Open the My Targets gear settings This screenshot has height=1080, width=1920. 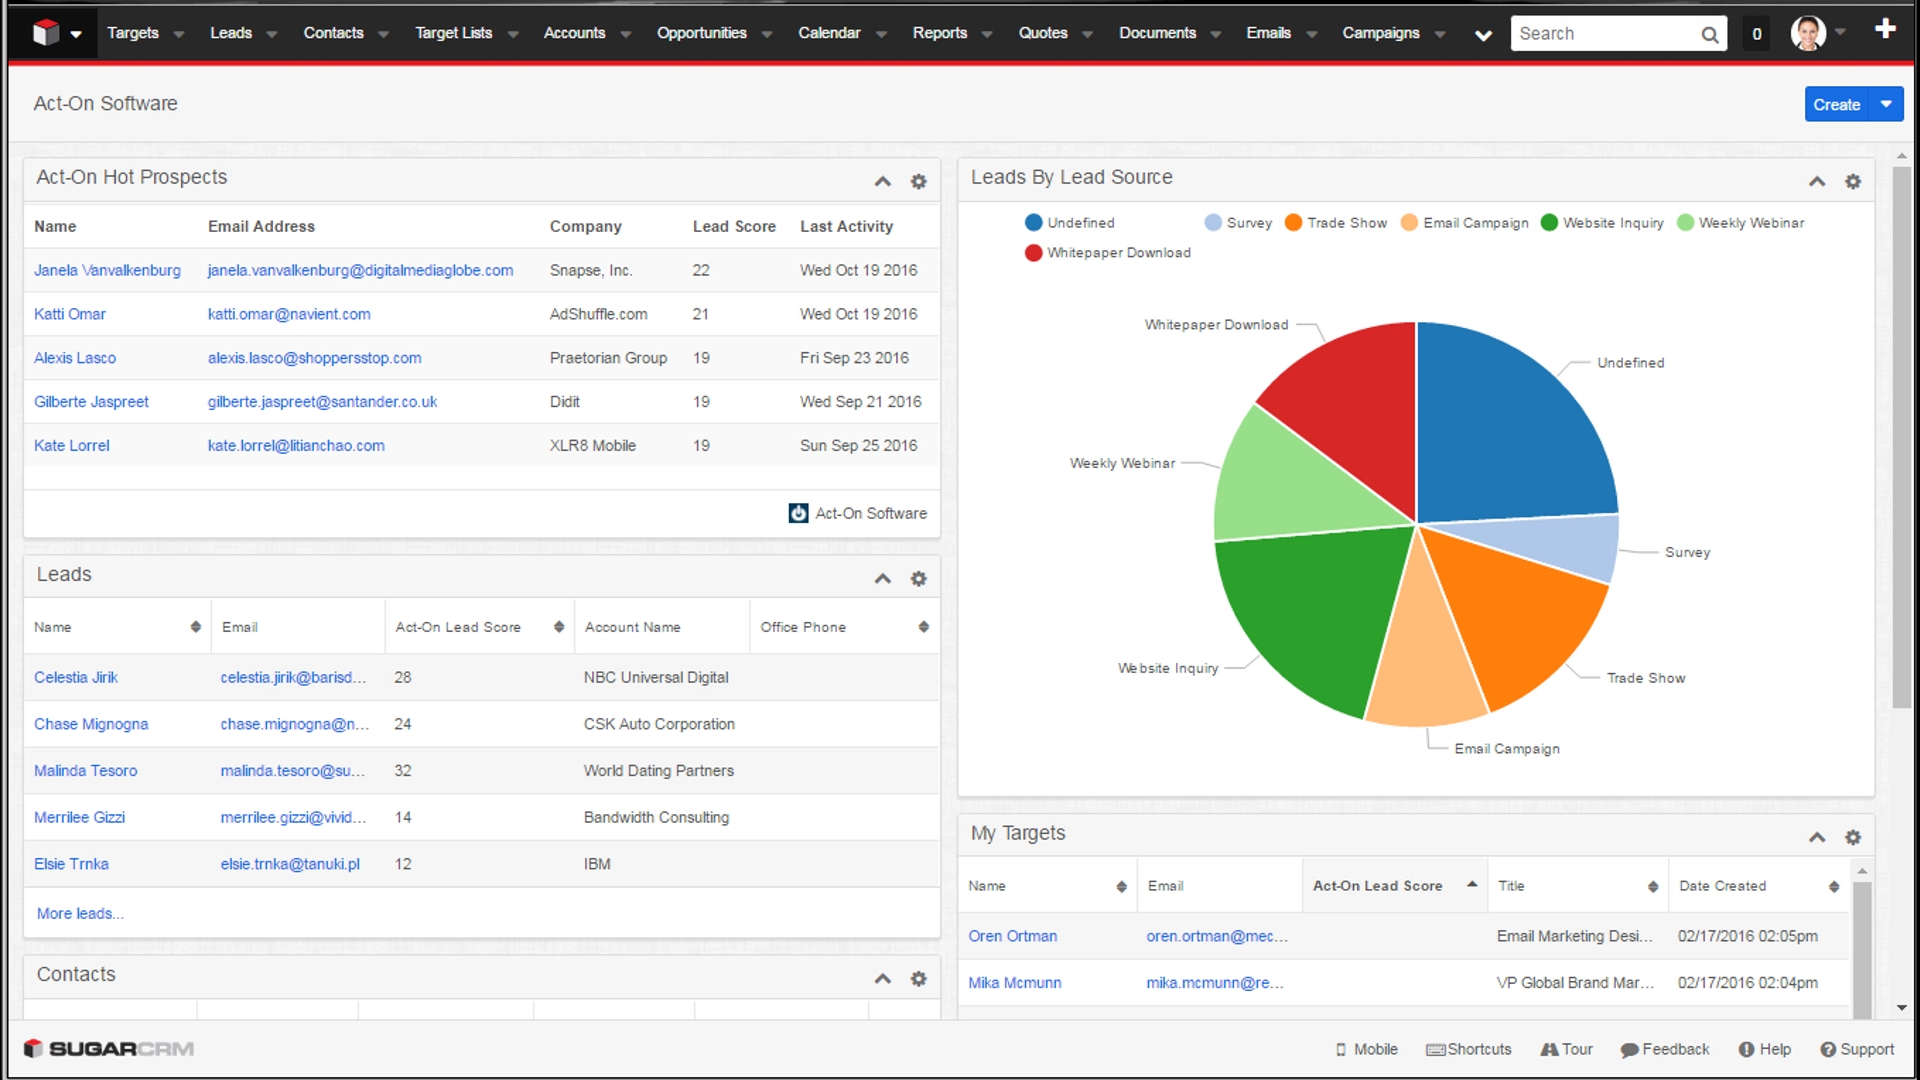(x=1852, y=837)
